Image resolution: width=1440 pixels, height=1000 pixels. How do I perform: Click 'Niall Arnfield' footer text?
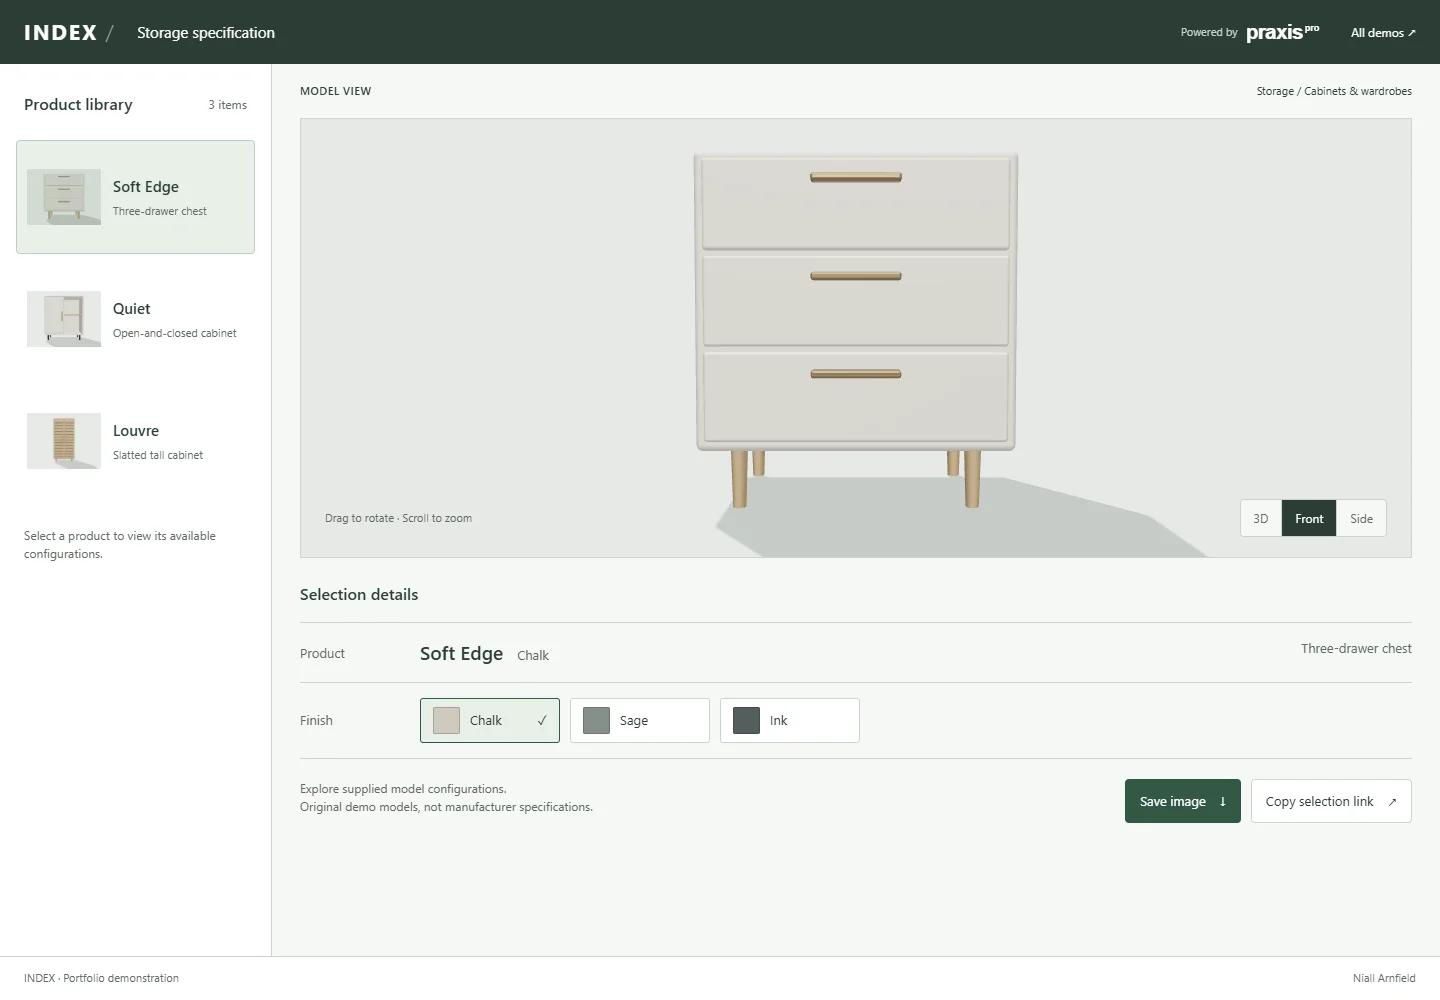pos(1384,978)
